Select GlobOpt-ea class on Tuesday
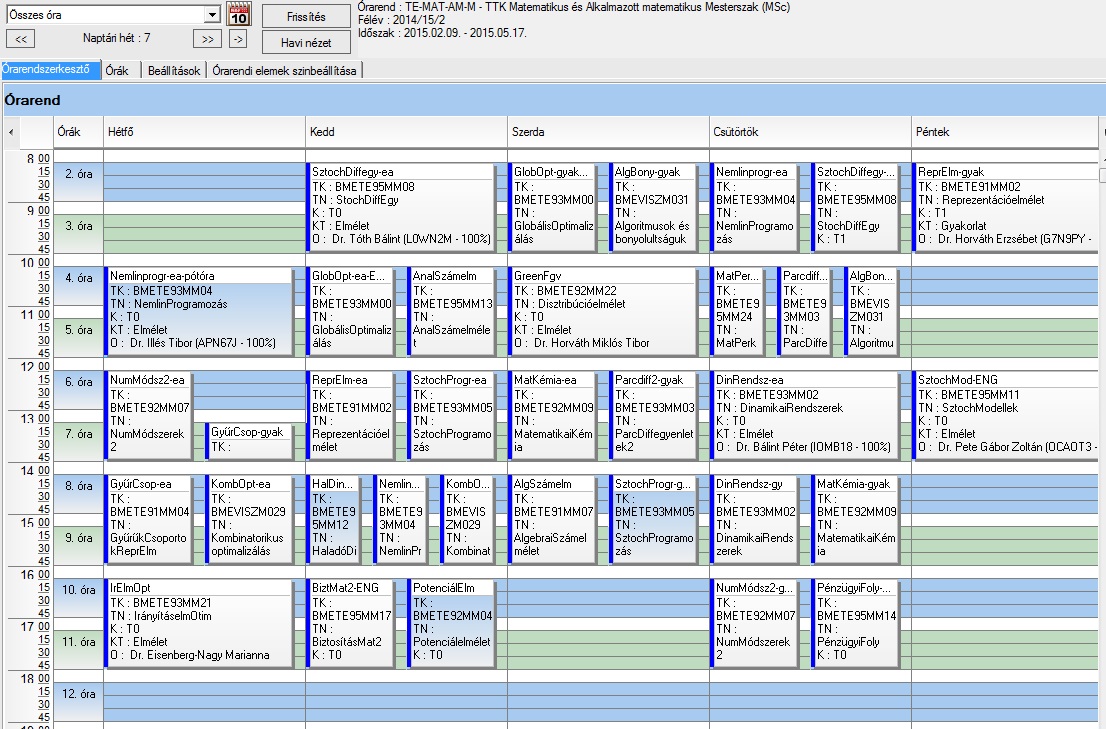Screen dimensions: 1106x729 pos(351,312)
